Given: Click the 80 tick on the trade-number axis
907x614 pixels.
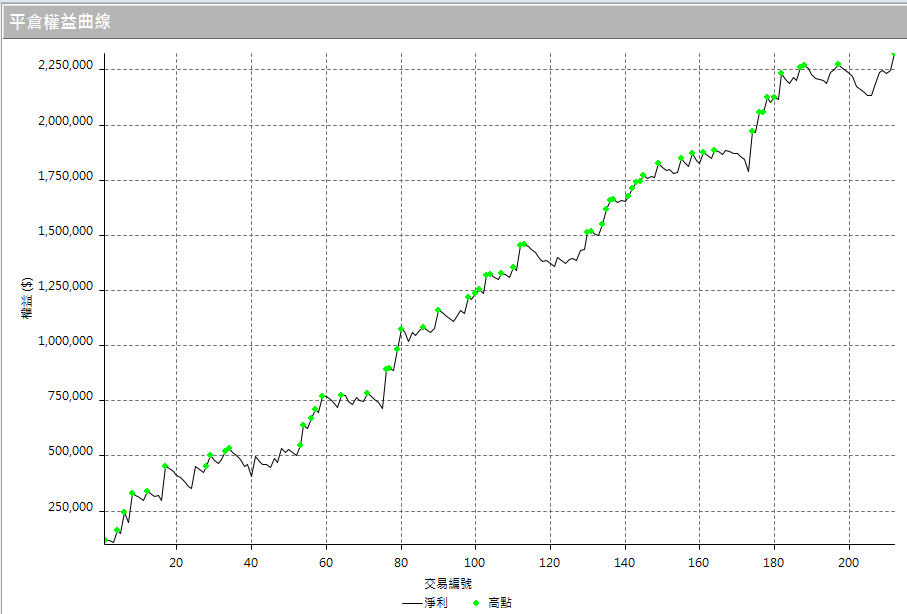Looking at the screenshot, I should (x=401, y=562).
